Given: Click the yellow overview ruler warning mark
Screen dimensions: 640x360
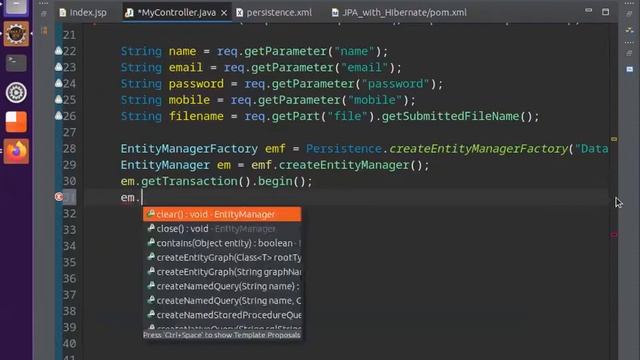Looking at the screenshot, I should pos(614,139).
